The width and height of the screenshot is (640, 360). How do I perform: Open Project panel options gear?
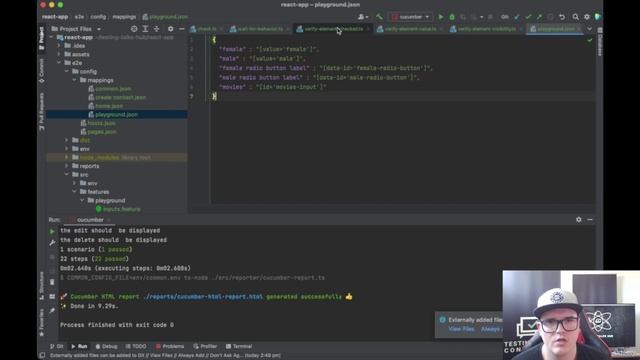(x=171, y=29)
